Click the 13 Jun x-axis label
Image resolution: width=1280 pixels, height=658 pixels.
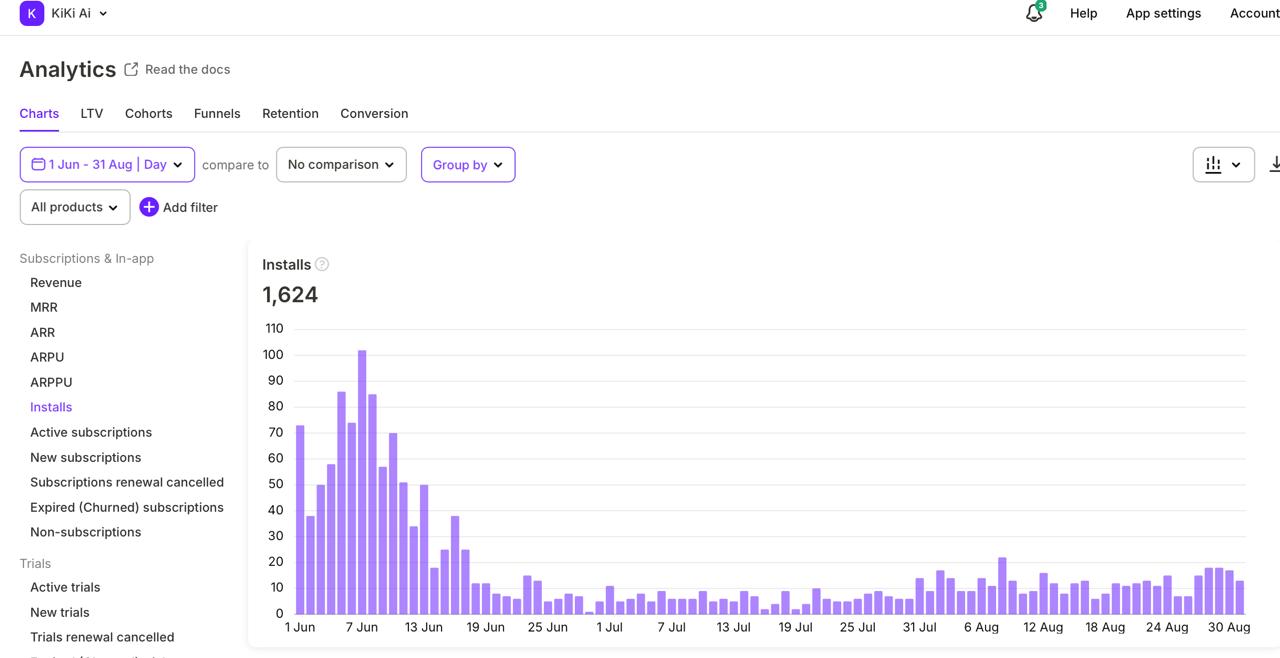424,627
